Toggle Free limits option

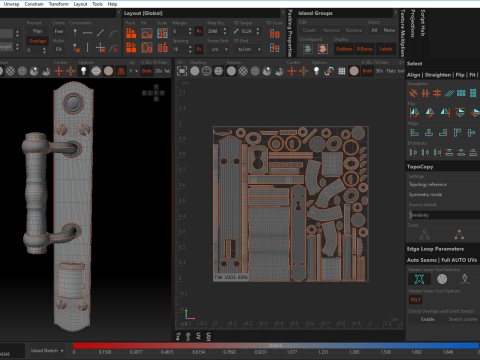coord(59,31)
